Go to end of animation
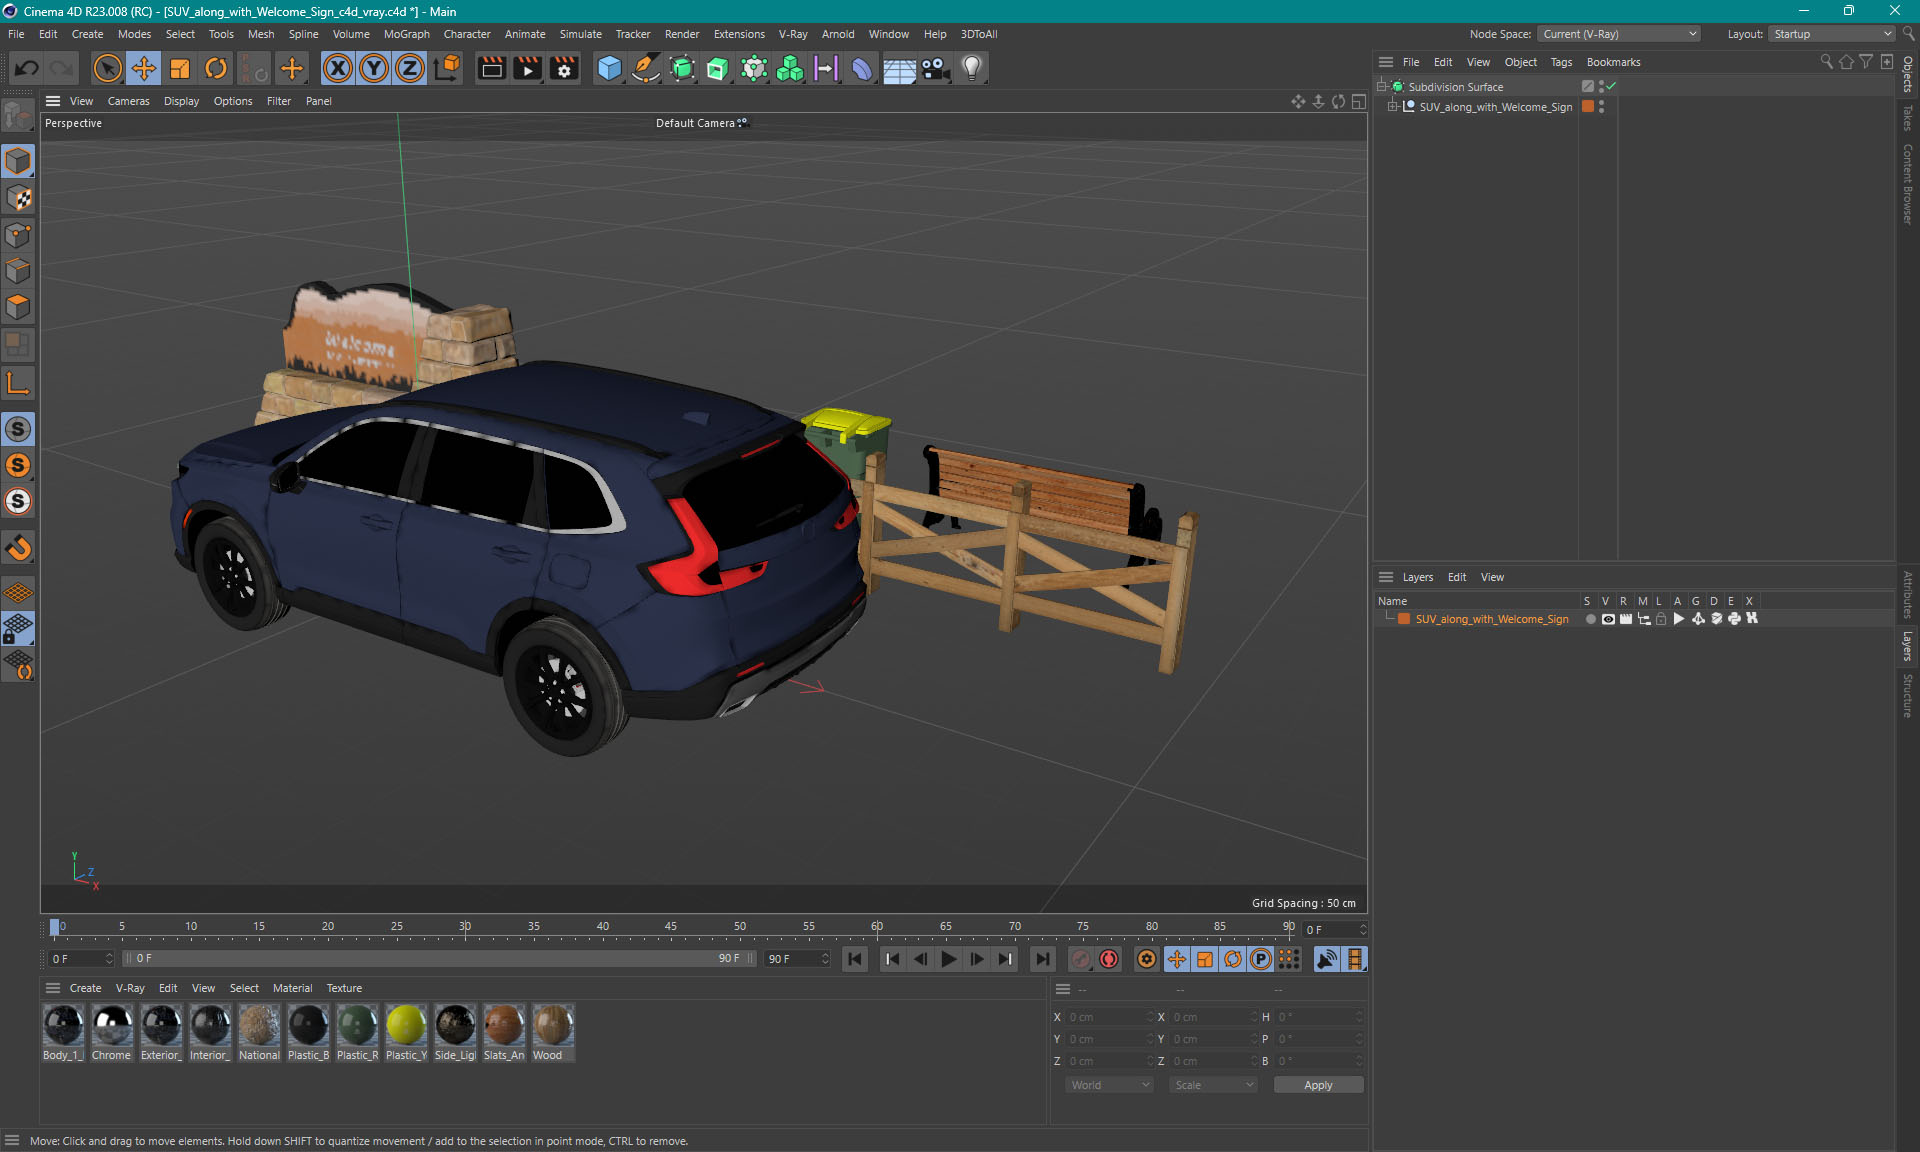 coord(1042,959)
